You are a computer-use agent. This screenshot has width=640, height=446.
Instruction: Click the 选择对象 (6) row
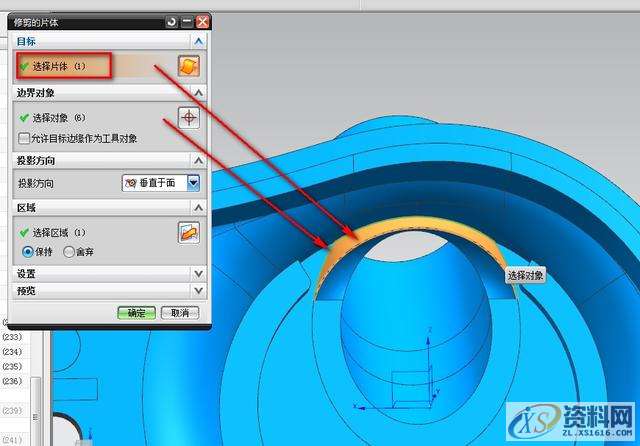60,117
